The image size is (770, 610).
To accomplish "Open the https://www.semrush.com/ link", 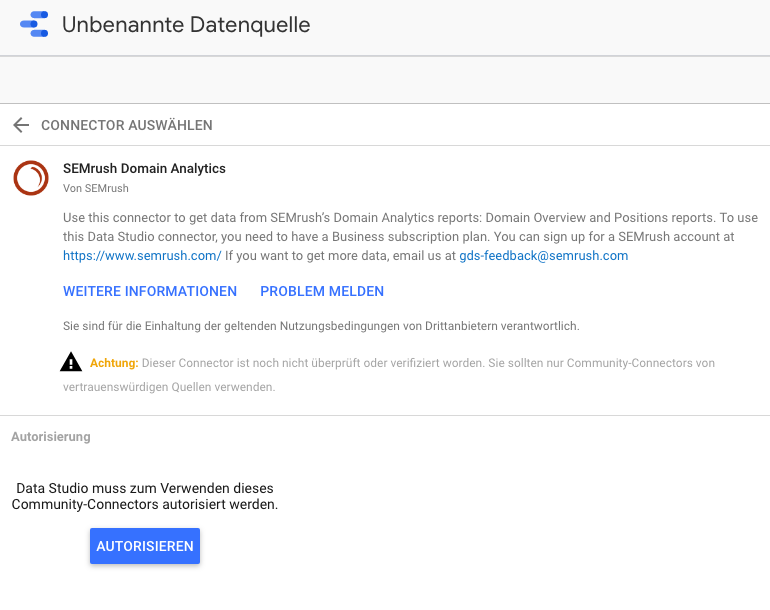I will [142, 255].
